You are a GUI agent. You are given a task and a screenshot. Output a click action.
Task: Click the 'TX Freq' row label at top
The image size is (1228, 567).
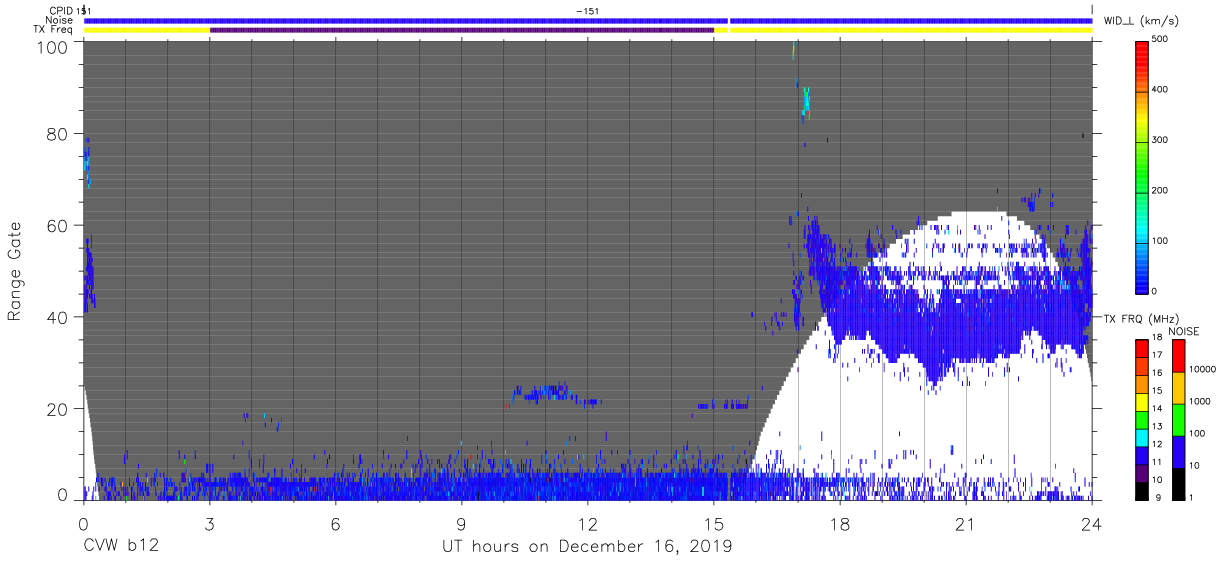[x=54, y=30]
